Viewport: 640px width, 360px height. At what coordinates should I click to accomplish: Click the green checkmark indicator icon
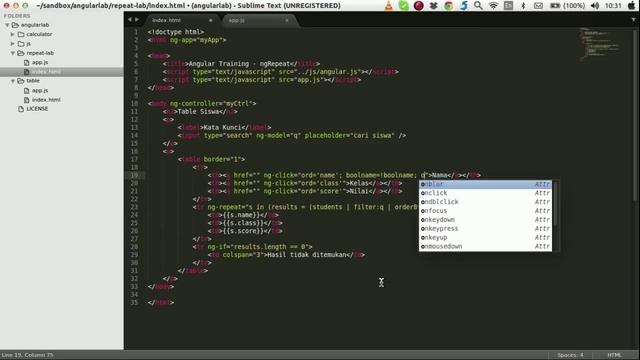[x=403, y=6]
